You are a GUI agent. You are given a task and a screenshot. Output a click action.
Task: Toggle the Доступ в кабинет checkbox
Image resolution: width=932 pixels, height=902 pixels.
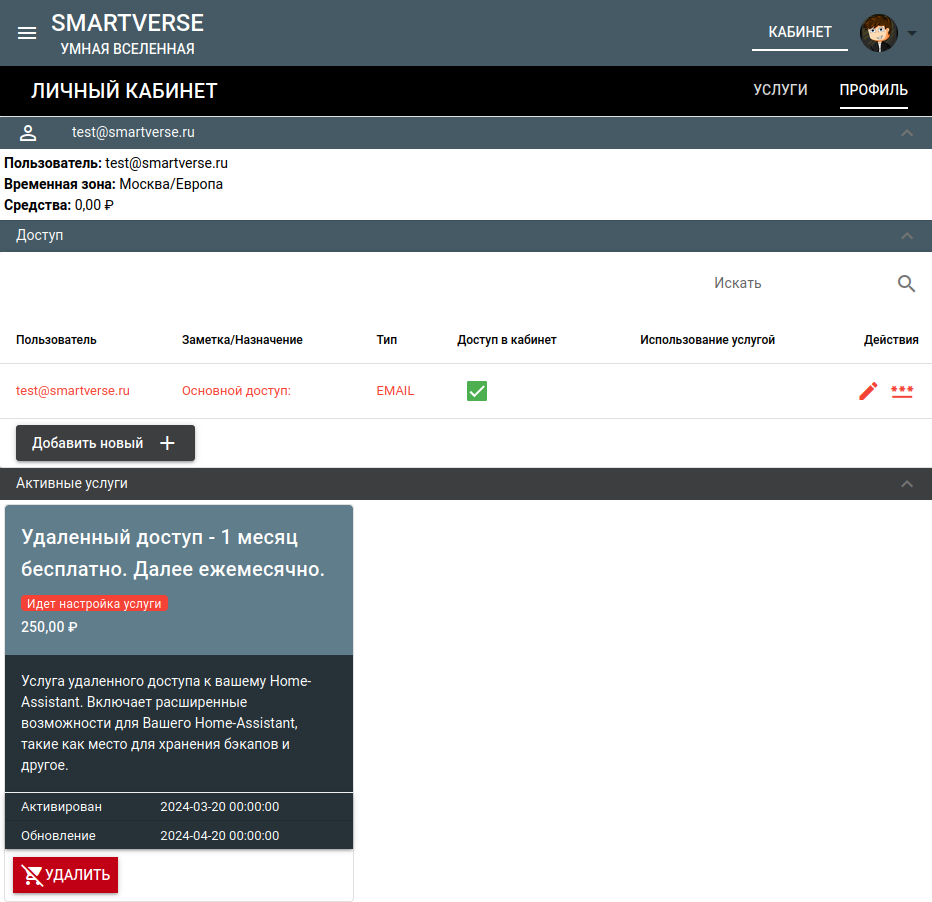click(x=477, y=391)
